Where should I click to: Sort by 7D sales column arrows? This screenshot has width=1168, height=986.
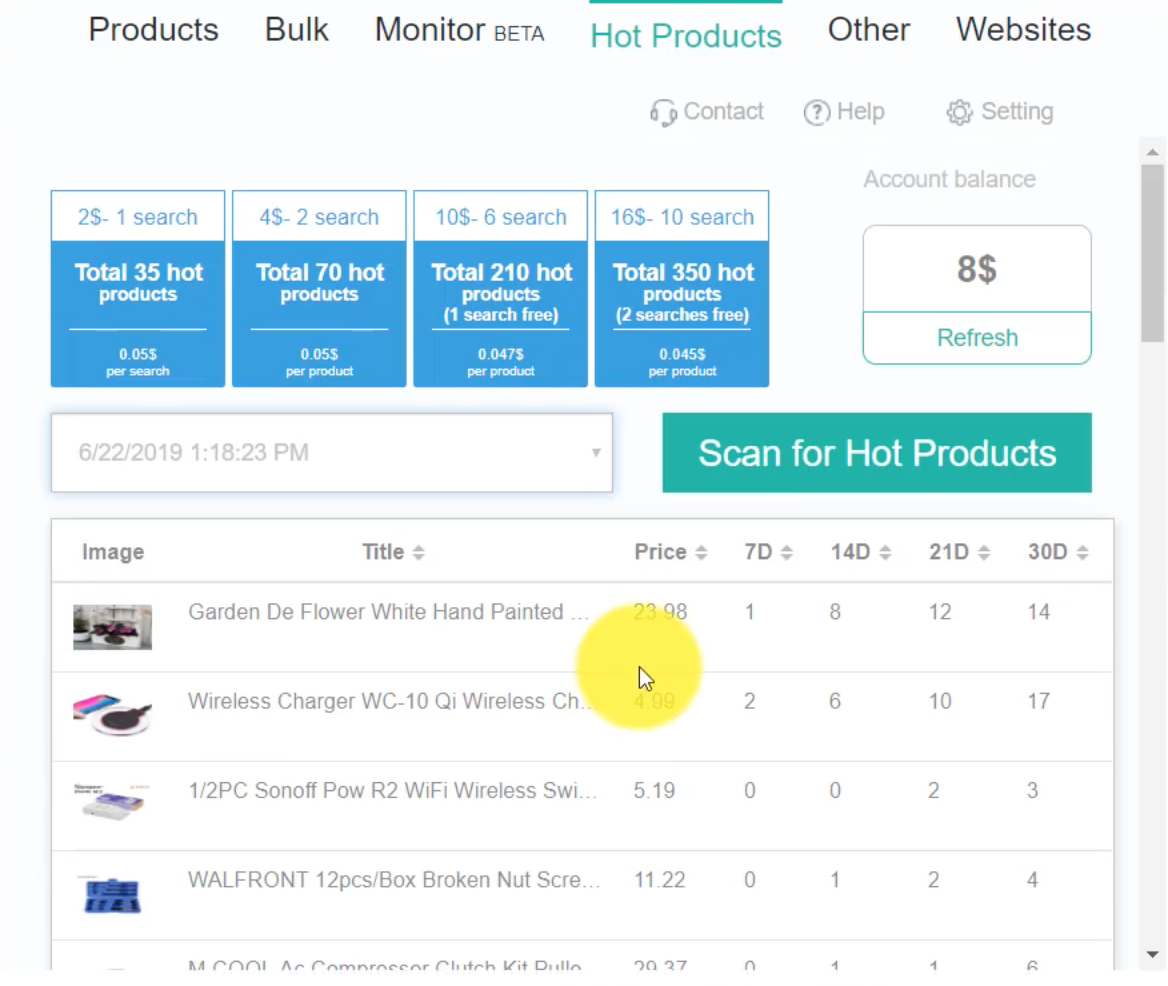coord(786,553)
